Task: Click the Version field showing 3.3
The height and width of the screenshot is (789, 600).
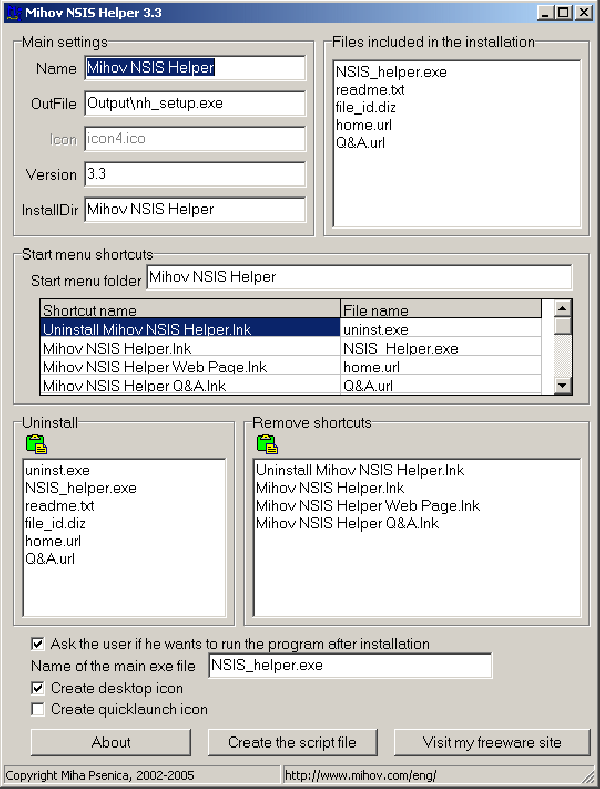Action: (195, 174)
